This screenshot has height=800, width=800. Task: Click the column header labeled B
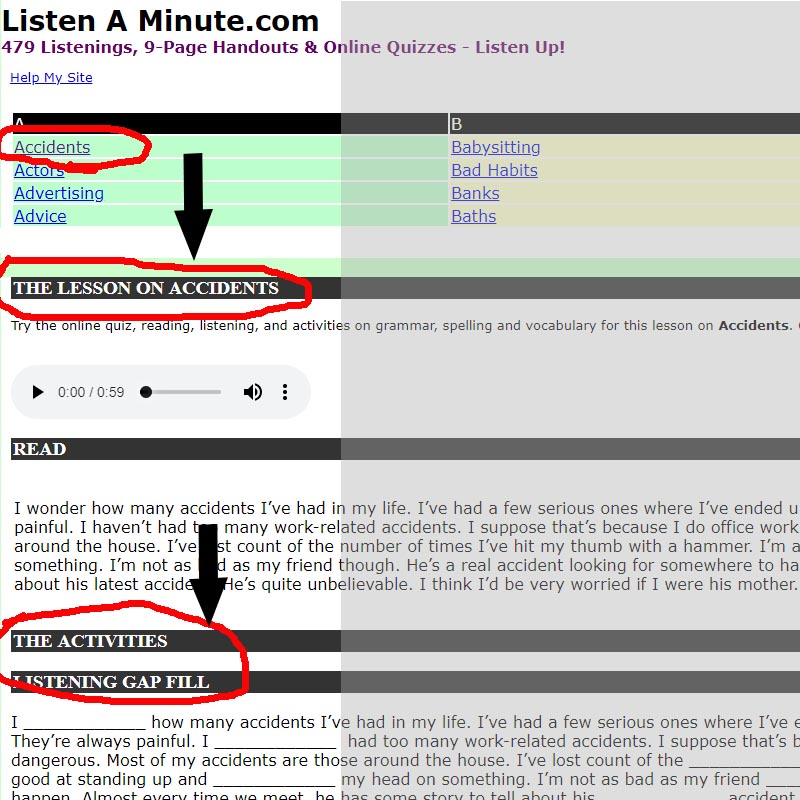click(x=455, y=123)
